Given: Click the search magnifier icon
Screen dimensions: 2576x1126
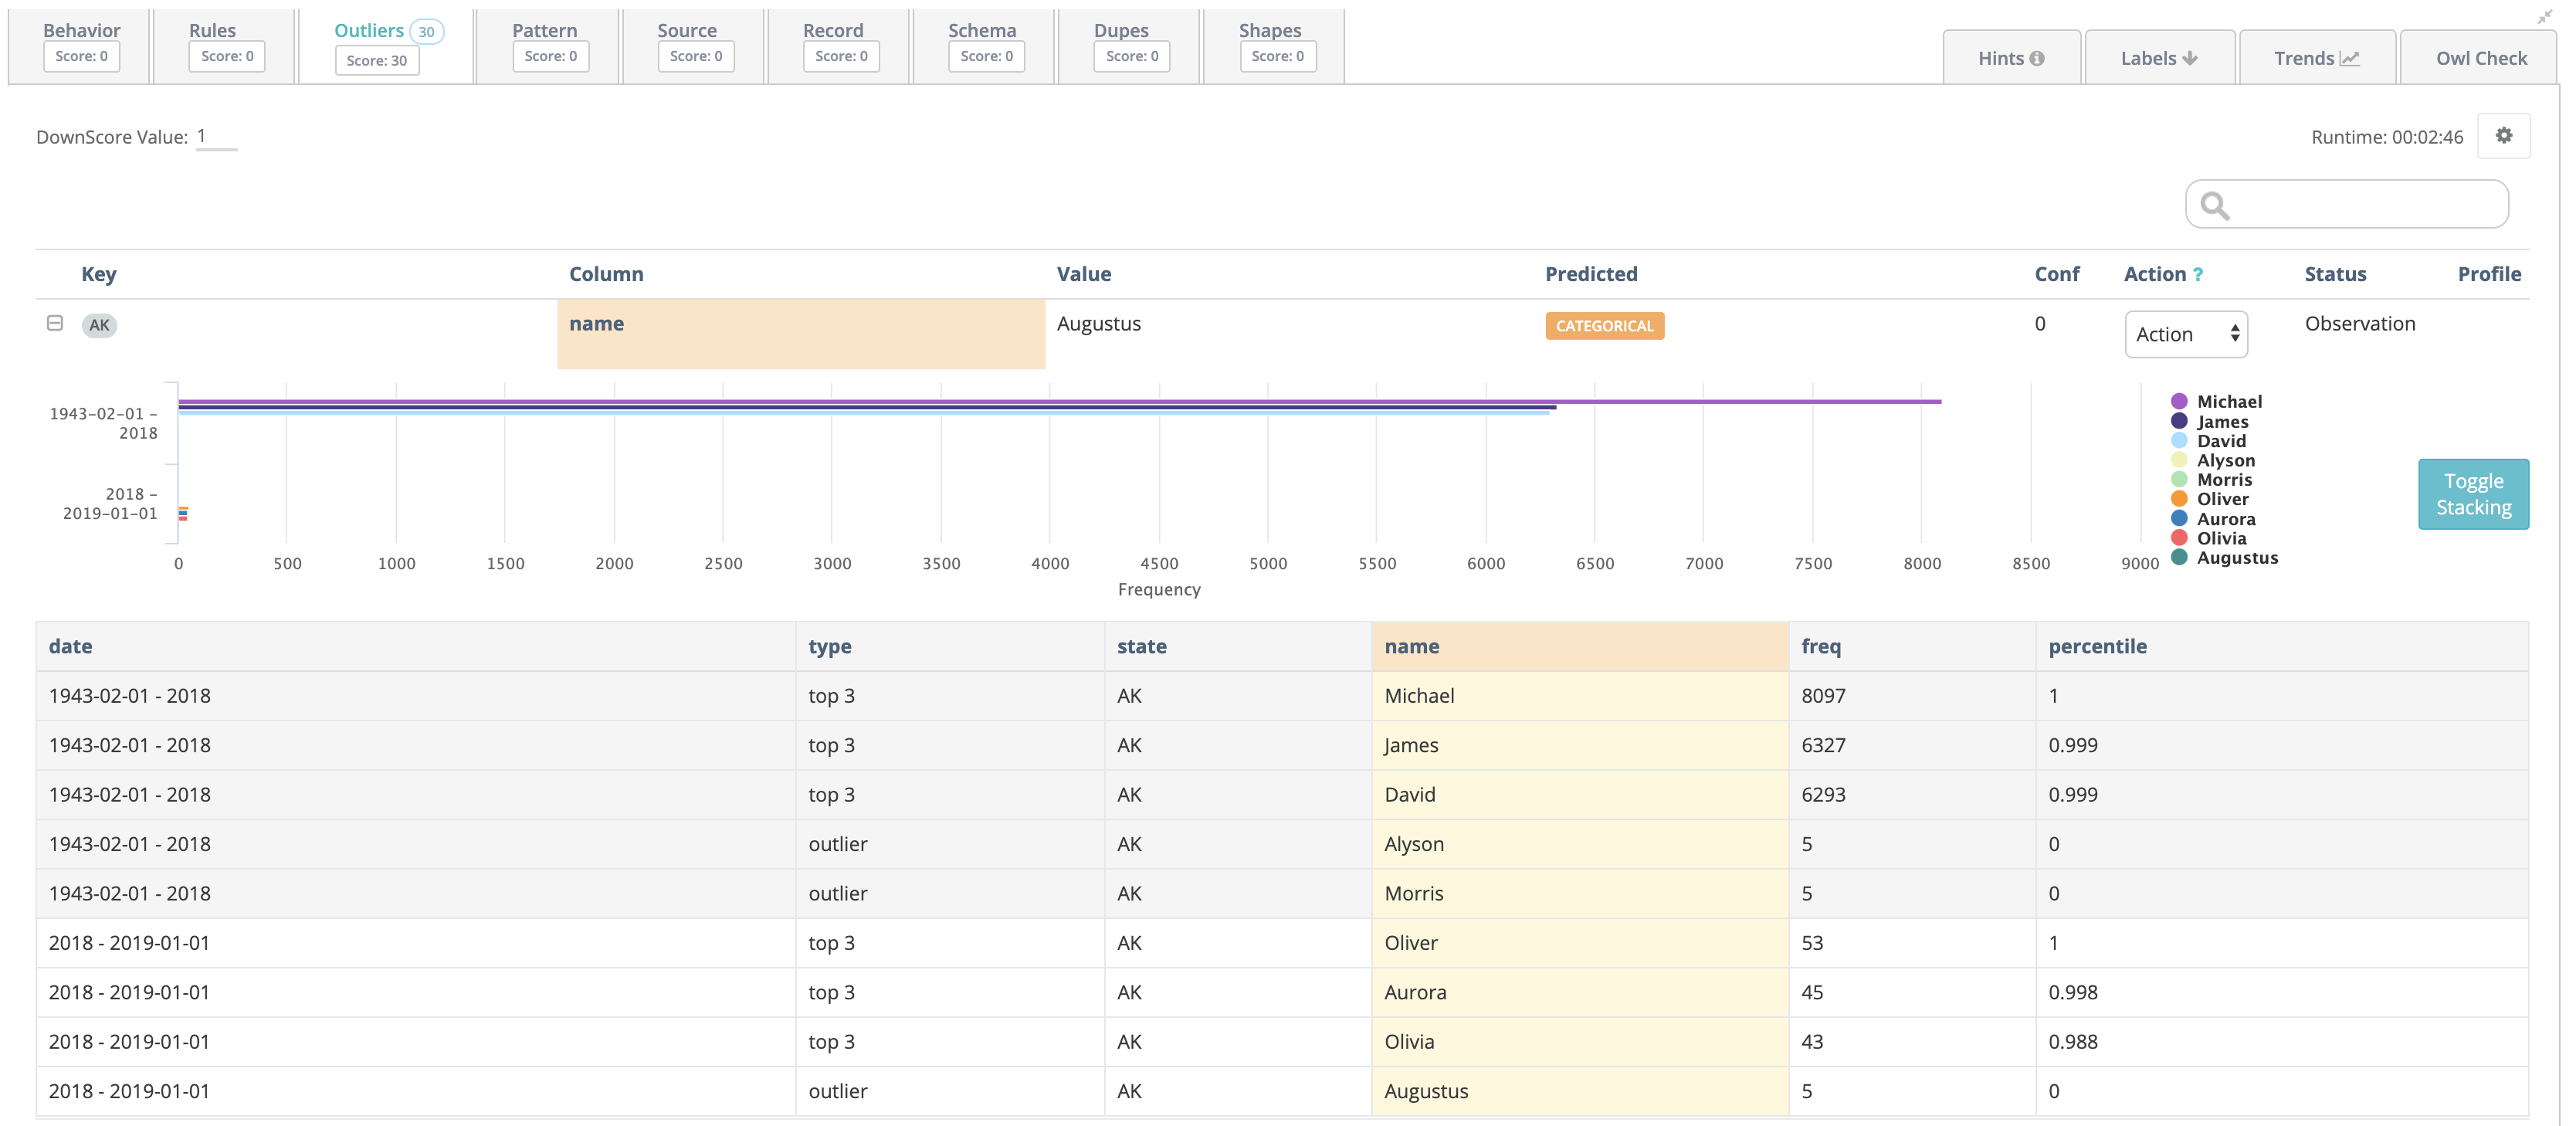Looking at the screenshot, I should 2214,205.
